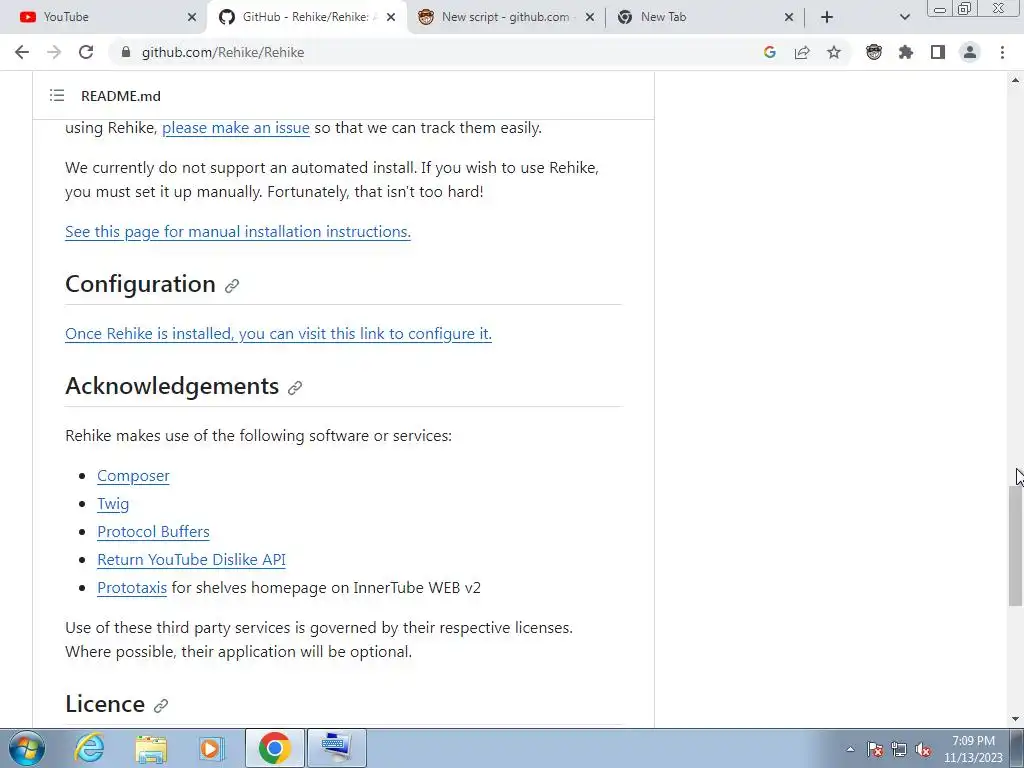Close the YouTube tab
The height and width of the screenshot is (768, 1024).
191,17
